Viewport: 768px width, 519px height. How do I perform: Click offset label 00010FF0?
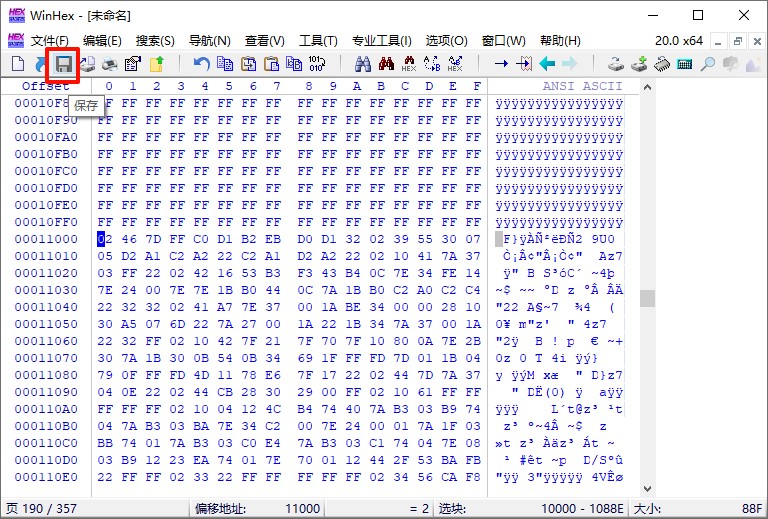[46, 222]
